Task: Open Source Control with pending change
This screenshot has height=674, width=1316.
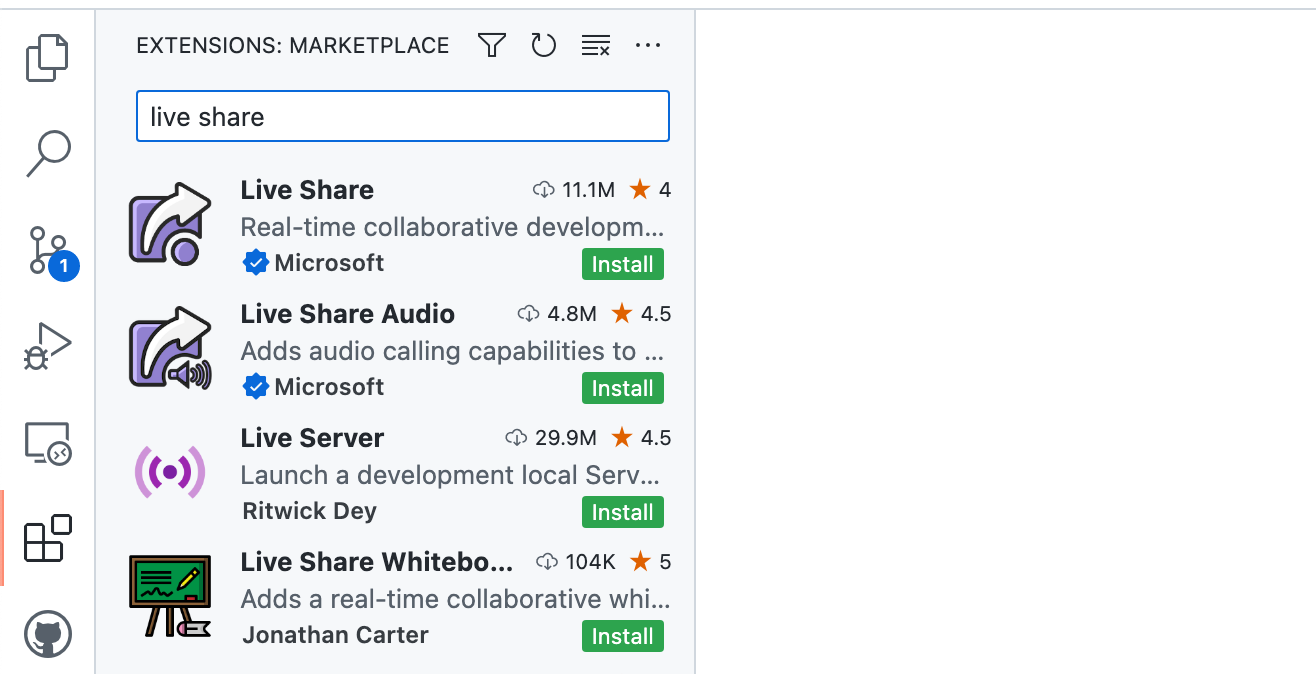Action: click(47, 246)
